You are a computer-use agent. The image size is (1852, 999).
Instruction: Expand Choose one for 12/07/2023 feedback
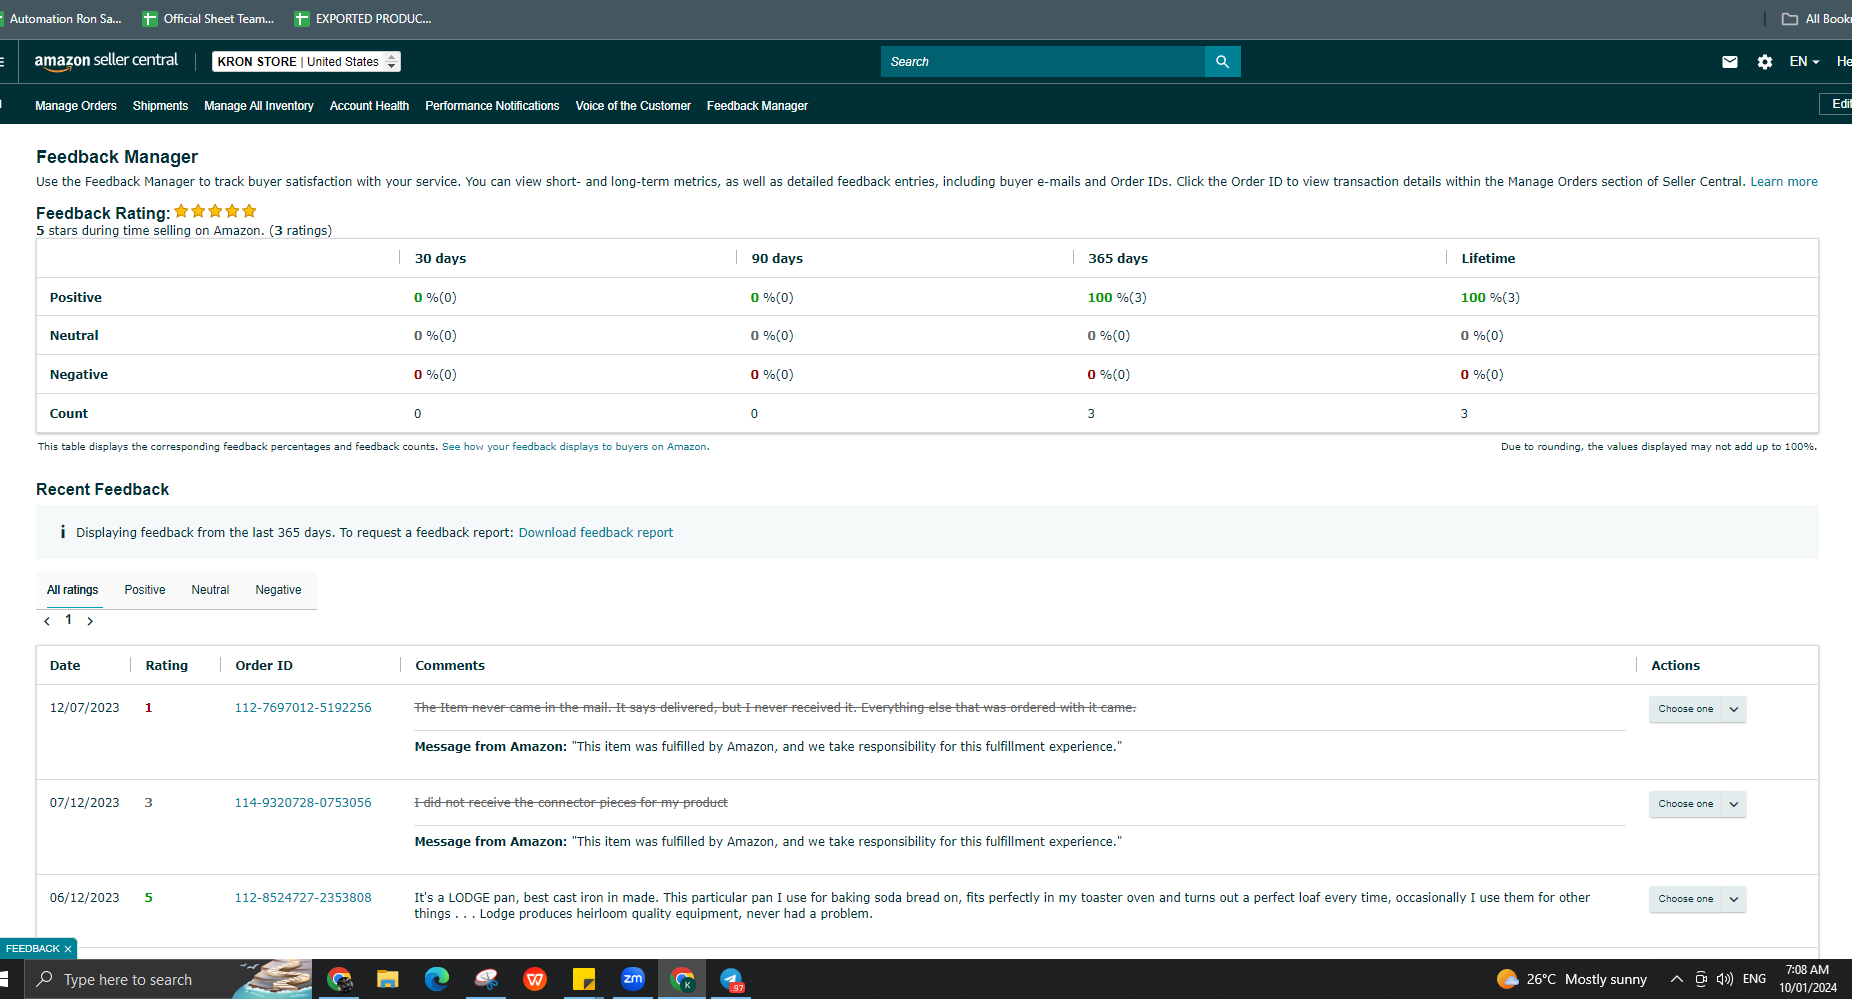tap(1697, 709)
